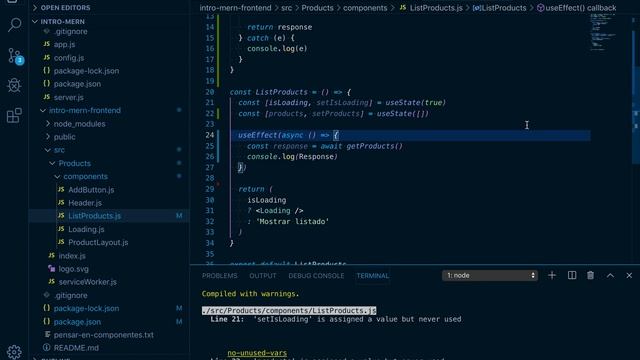Split the terminal panel
The width and height of the screenshot is (640, 360).
pyautogui.click(x=572, y=276)
